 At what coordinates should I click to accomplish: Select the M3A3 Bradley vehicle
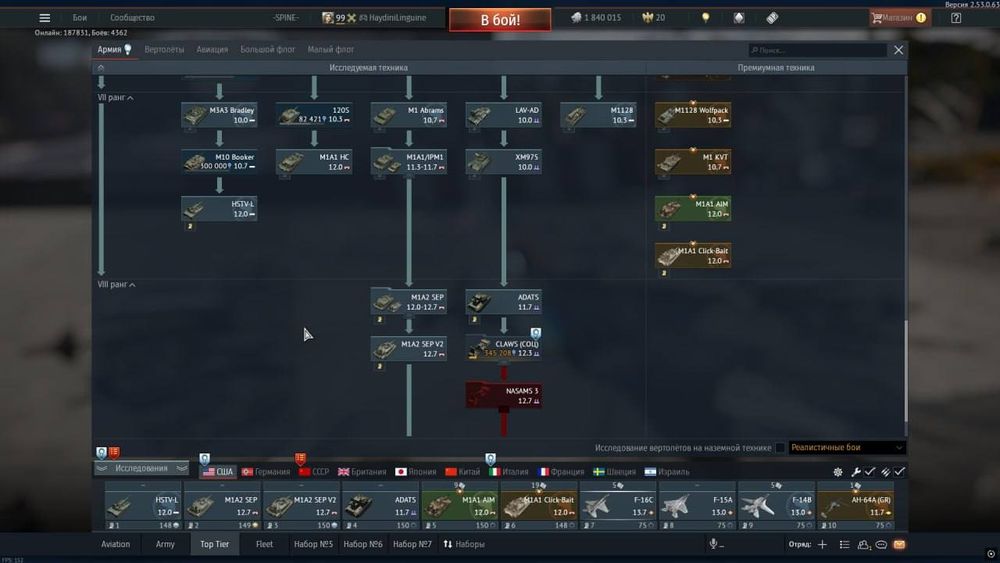tap(219, 115)
